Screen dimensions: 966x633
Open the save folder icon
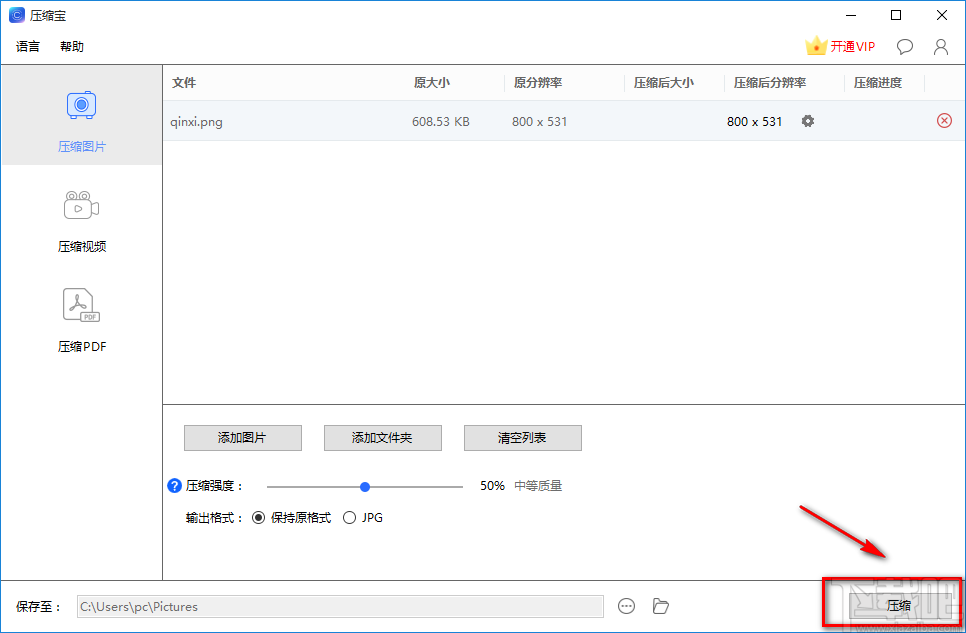[x=660, y=606]
